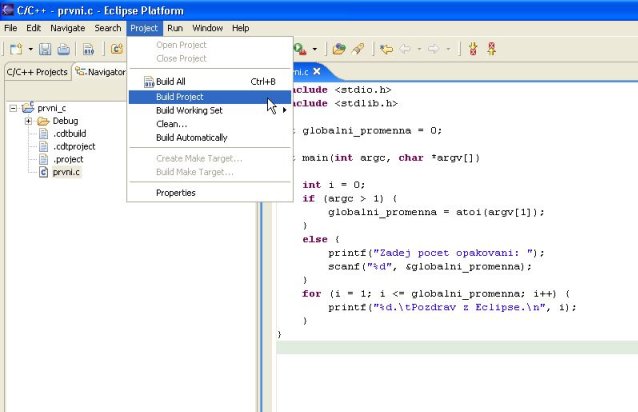The height and width of the screenshot is (412, 638).
Task: Click the <stdio.h> include text
Action: [363, 90]
